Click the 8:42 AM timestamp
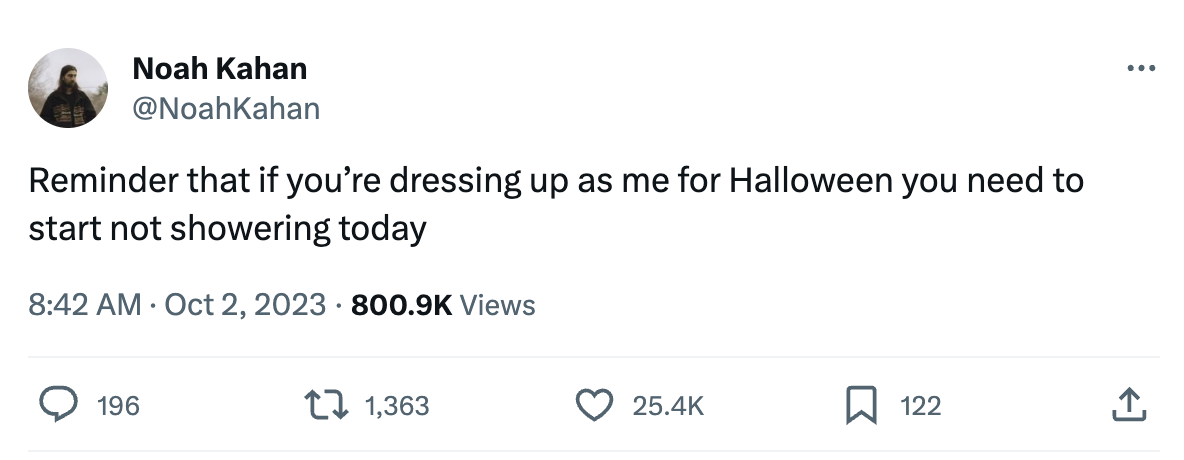Screen dimensions: 1184x460 point(85,305)
